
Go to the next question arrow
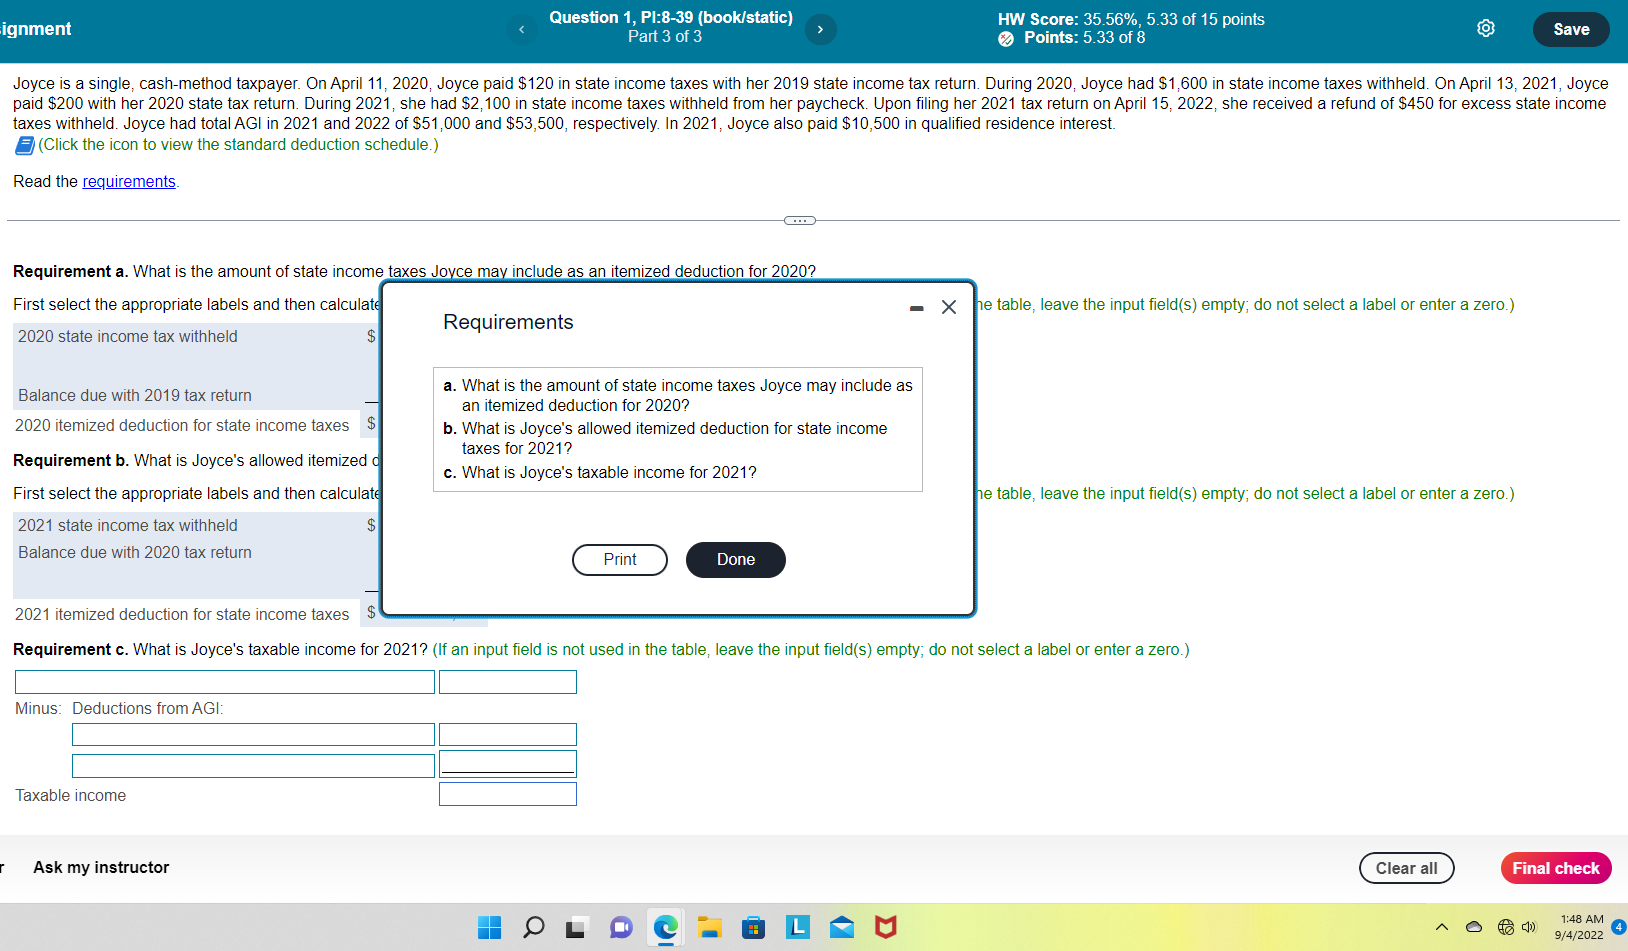(x=820, y=29)
